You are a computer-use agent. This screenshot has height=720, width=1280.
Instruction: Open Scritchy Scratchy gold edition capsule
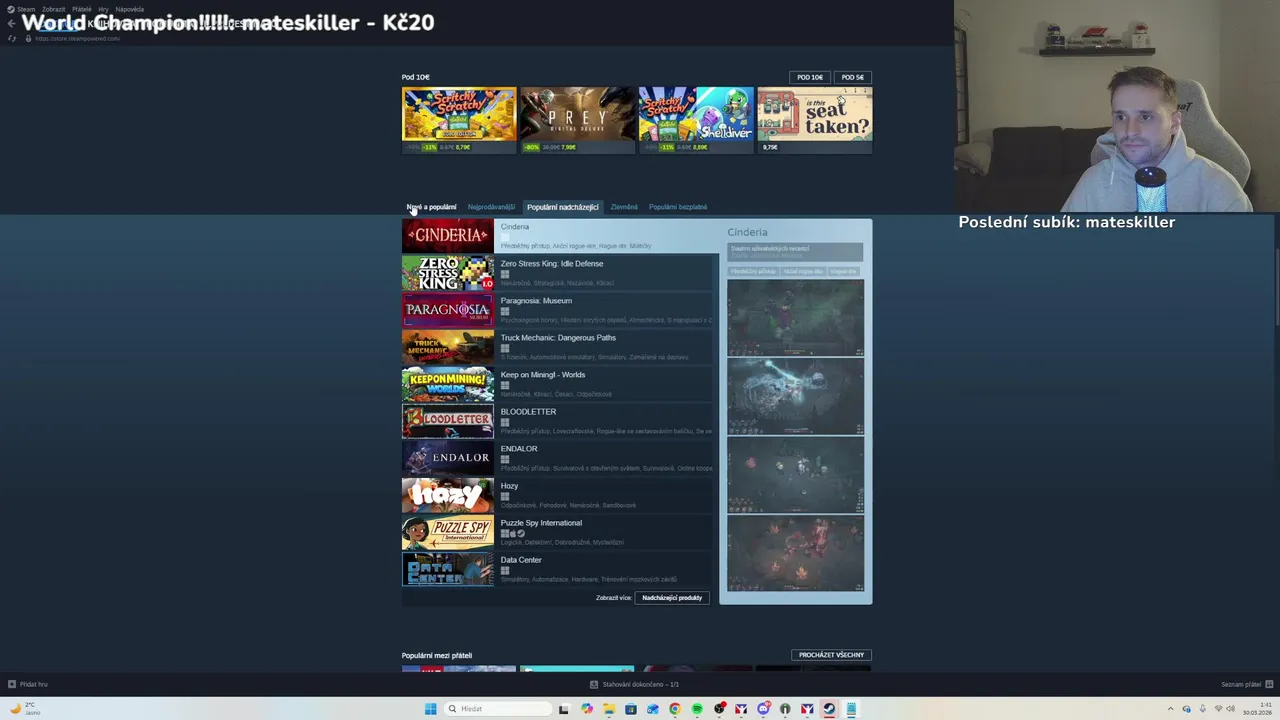[x=459, y=120]
